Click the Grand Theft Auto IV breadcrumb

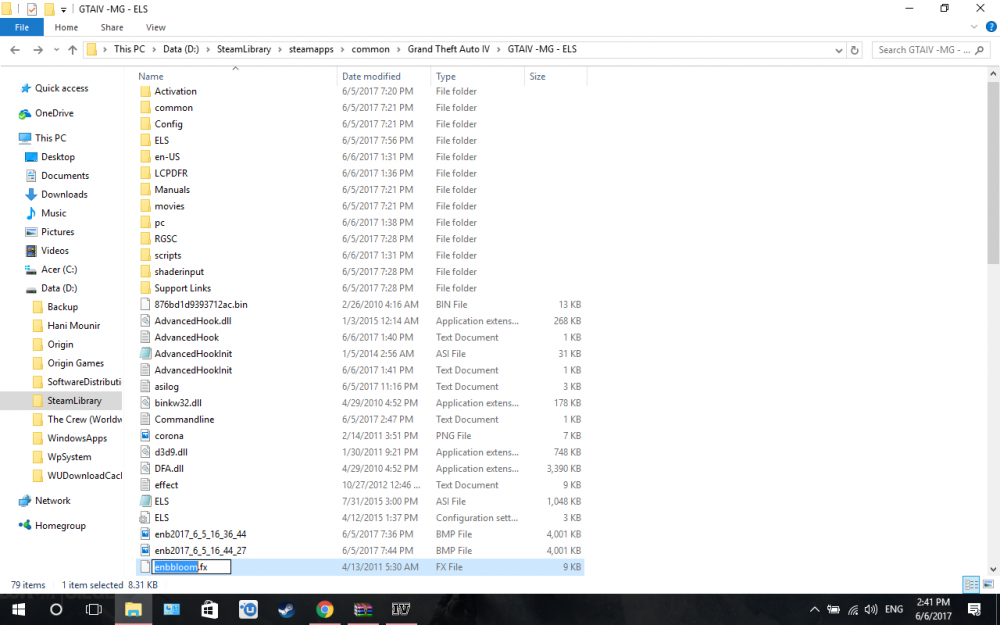pyautogui.click(x=449, y=49)
